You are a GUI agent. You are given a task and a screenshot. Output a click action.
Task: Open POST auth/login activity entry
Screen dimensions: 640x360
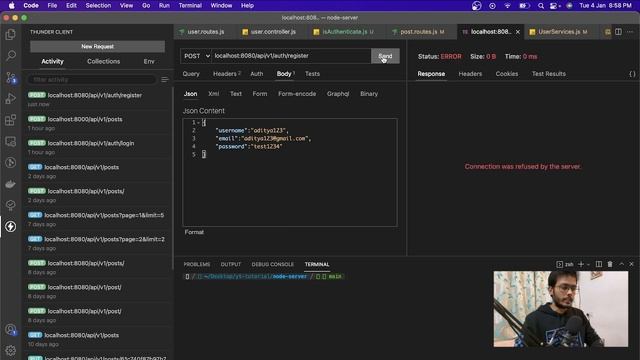[98, 147]
